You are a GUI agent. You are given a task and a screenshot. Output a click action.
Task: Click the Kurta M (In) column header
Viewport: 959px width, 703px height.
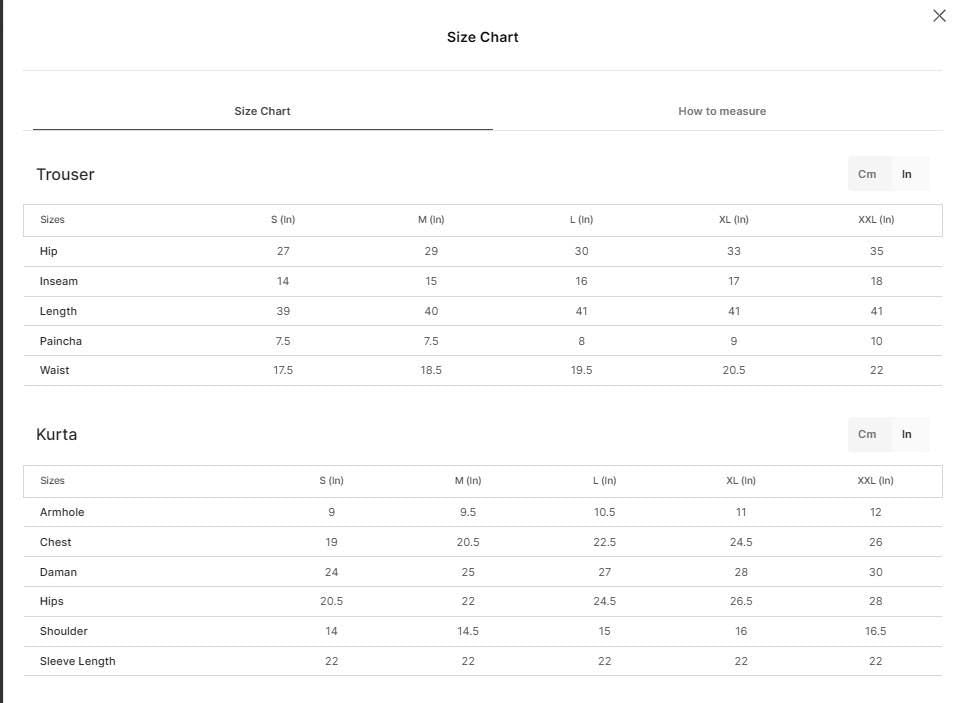tap(468, 481)
